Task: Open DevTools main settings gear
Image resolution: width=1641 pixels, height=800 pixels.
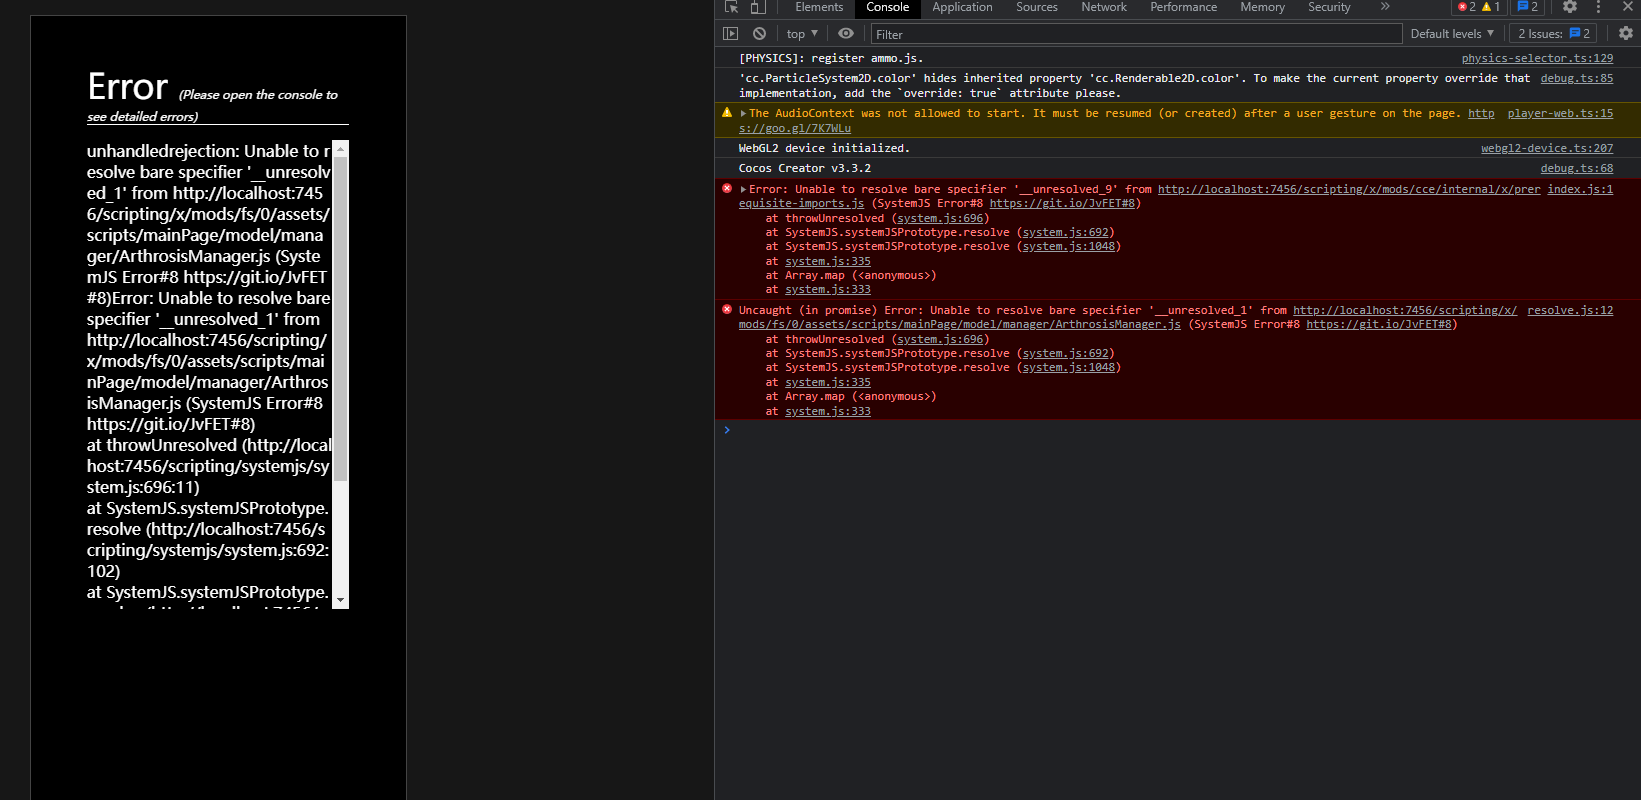Action: coord(1570,7)
